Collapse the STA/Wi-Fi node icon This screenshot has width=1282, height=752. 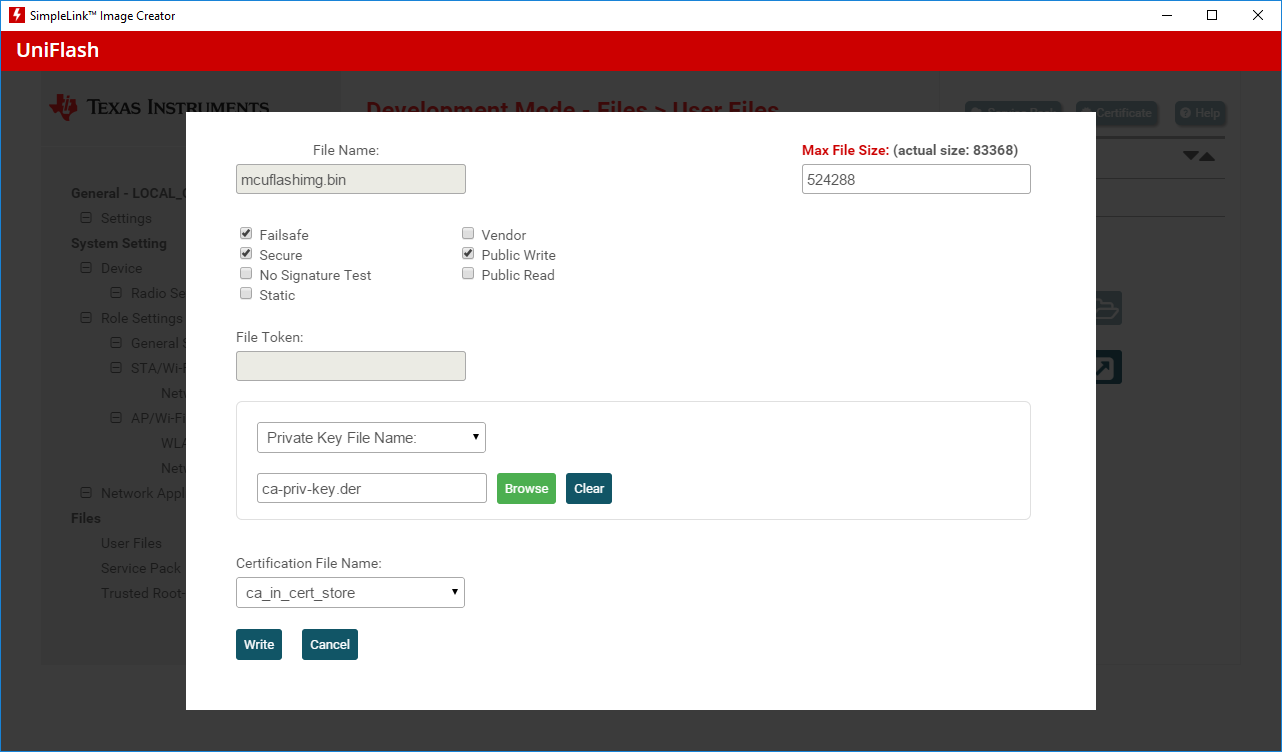tap(116, 368)
